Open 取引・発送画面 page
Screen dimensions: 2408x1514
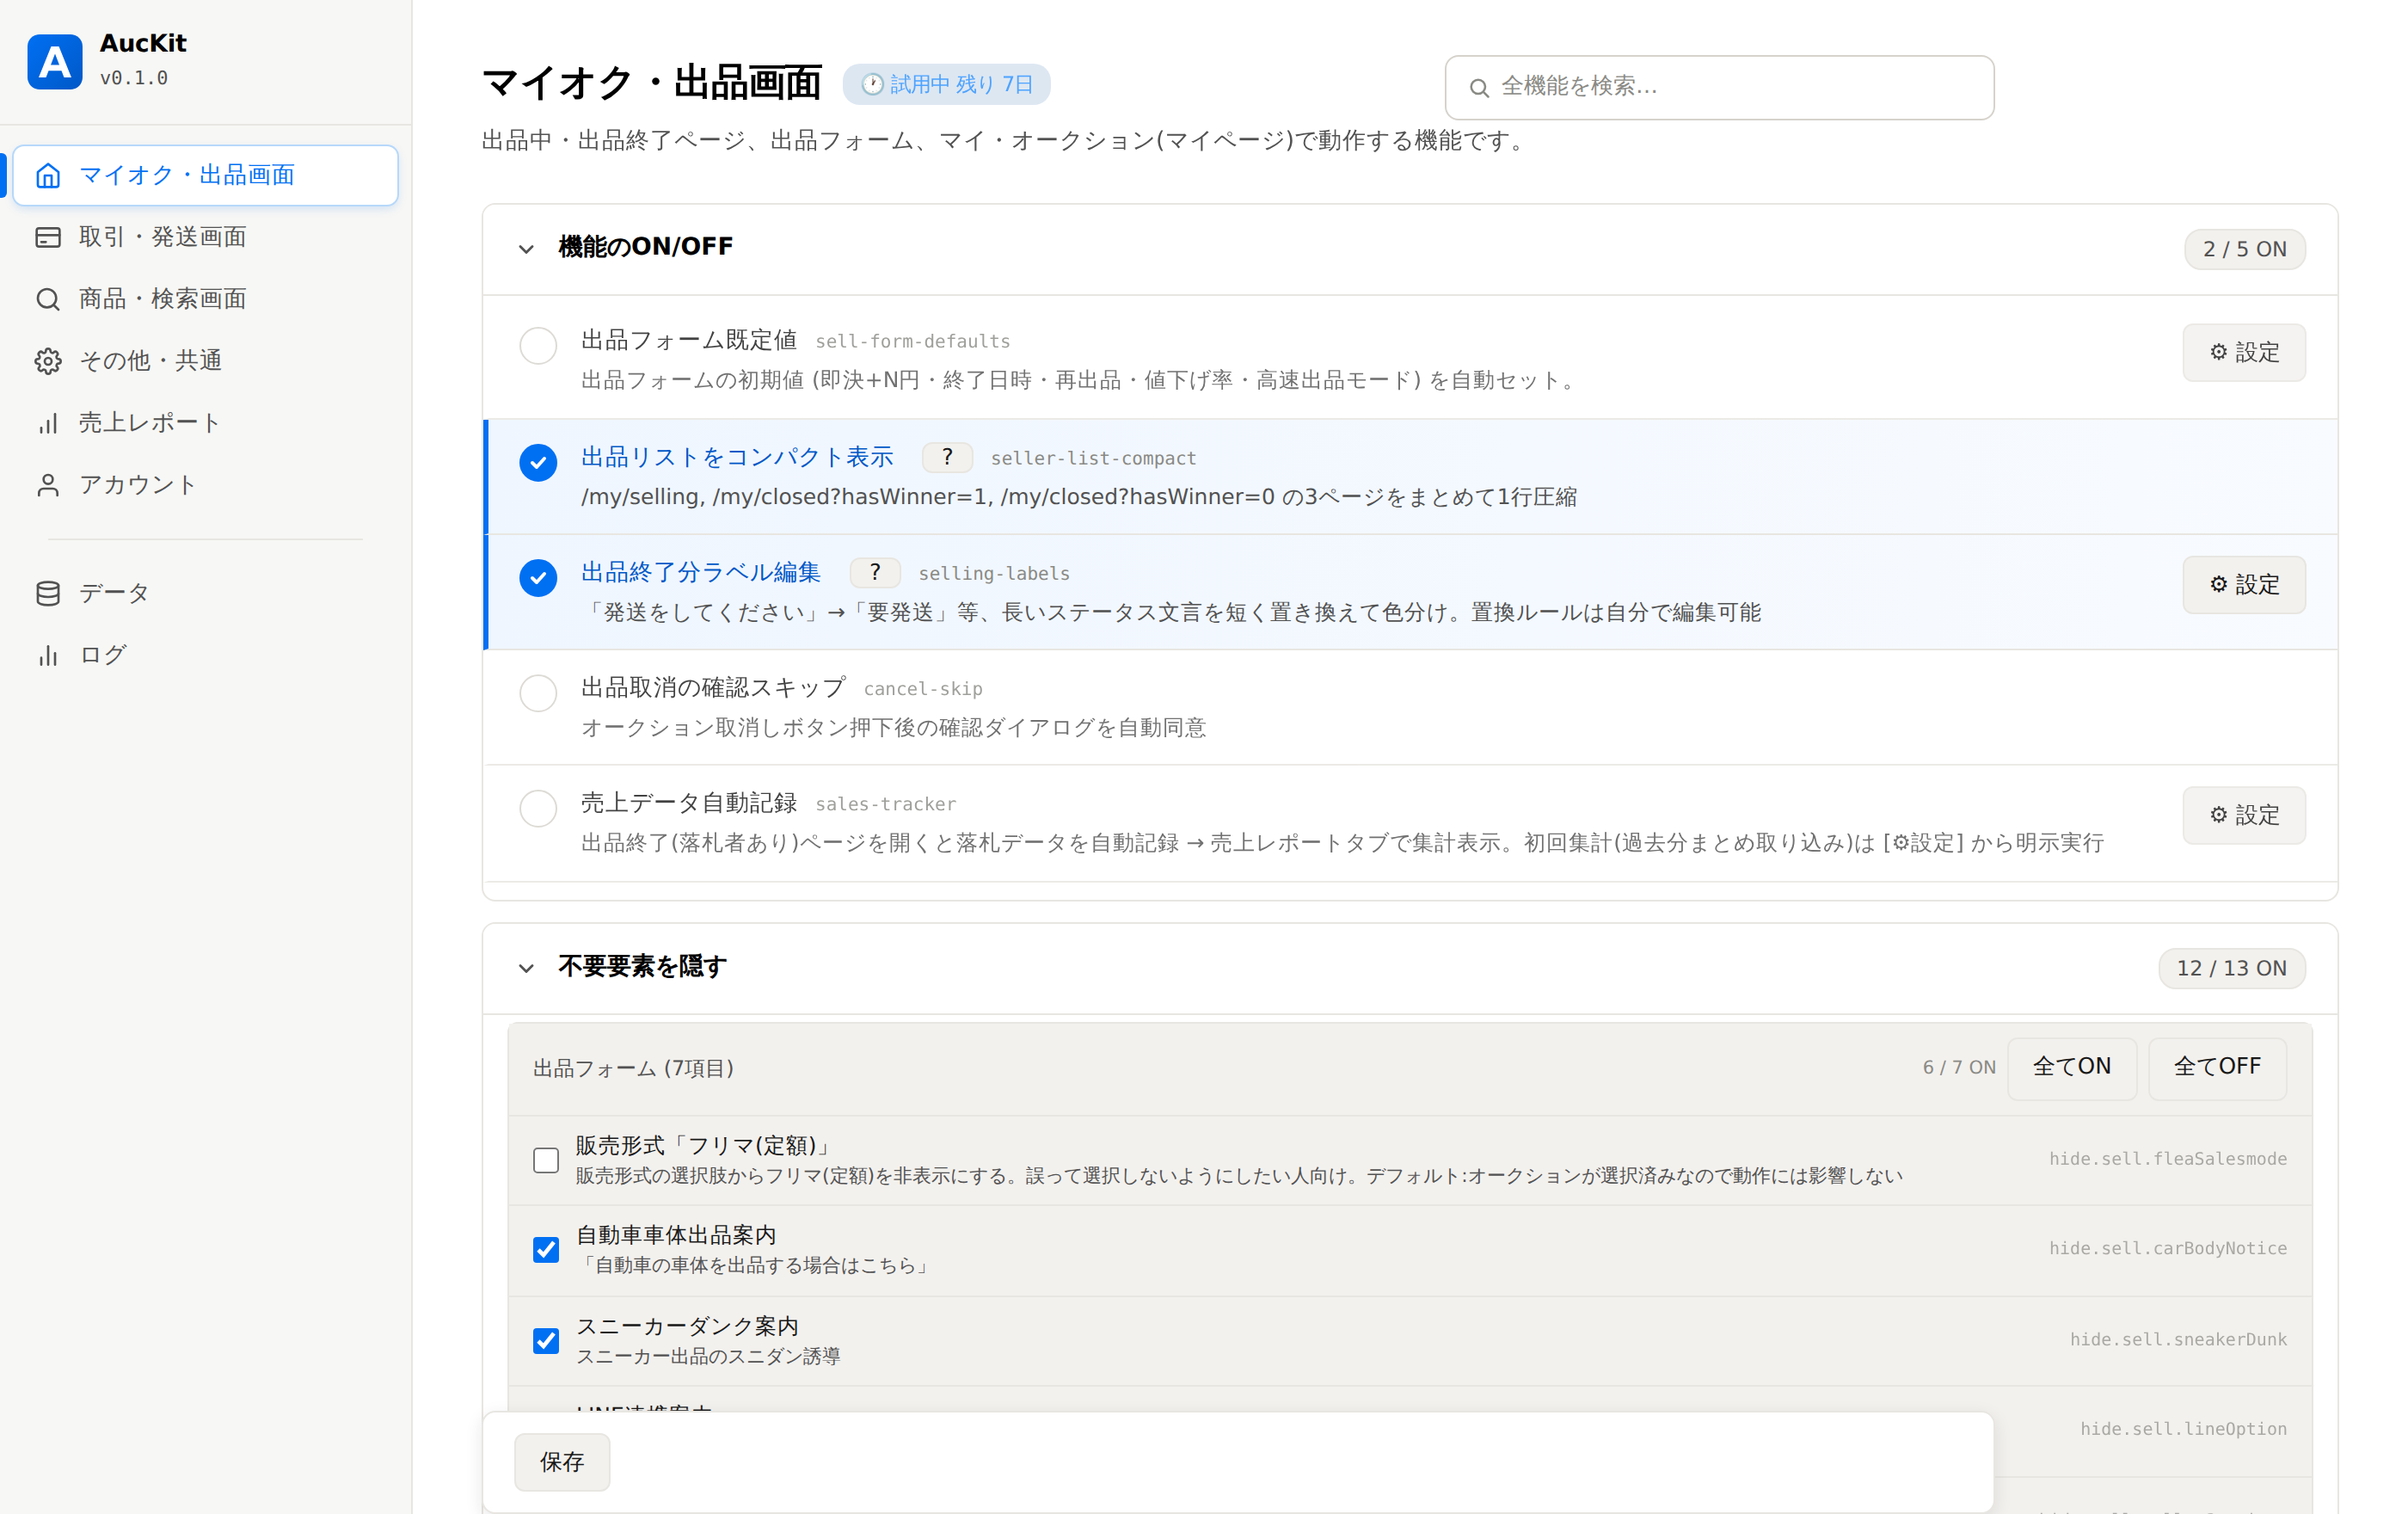[205, 237]
